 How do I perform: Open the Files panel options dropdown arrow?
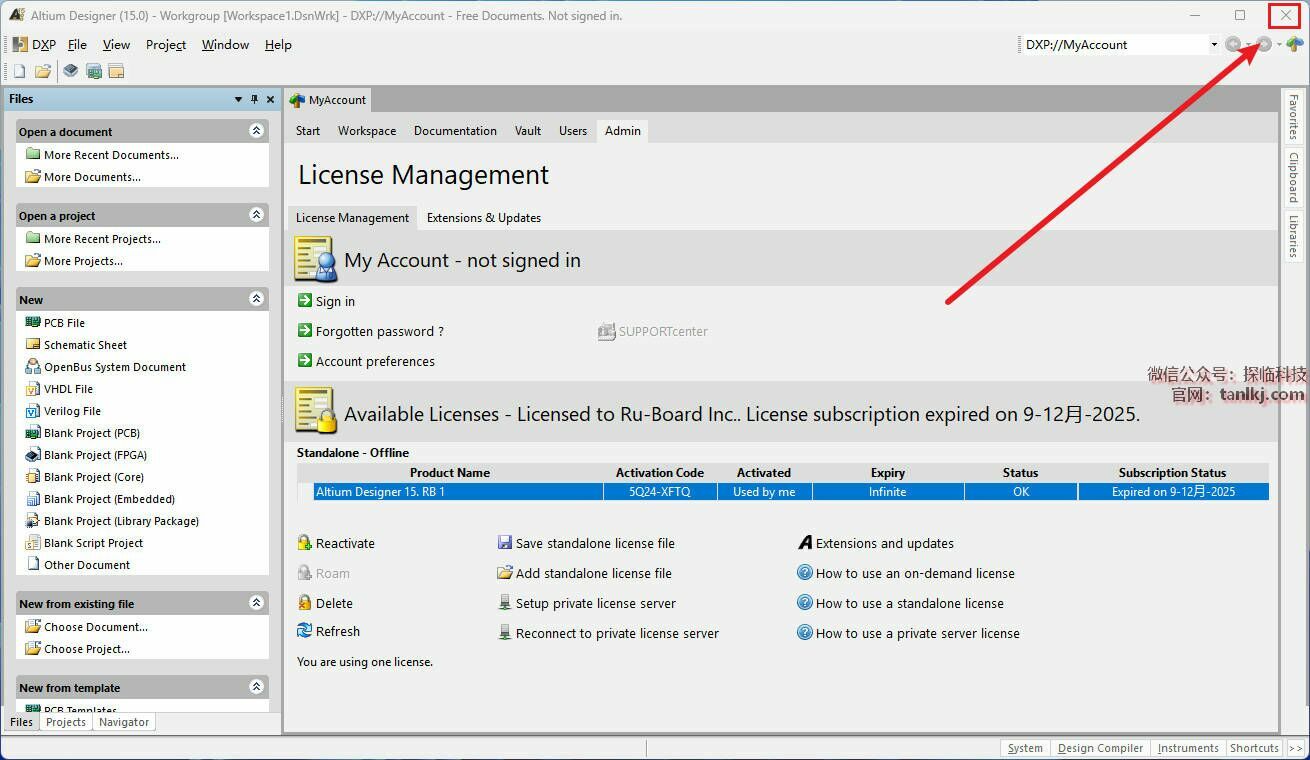pos(238,99)
